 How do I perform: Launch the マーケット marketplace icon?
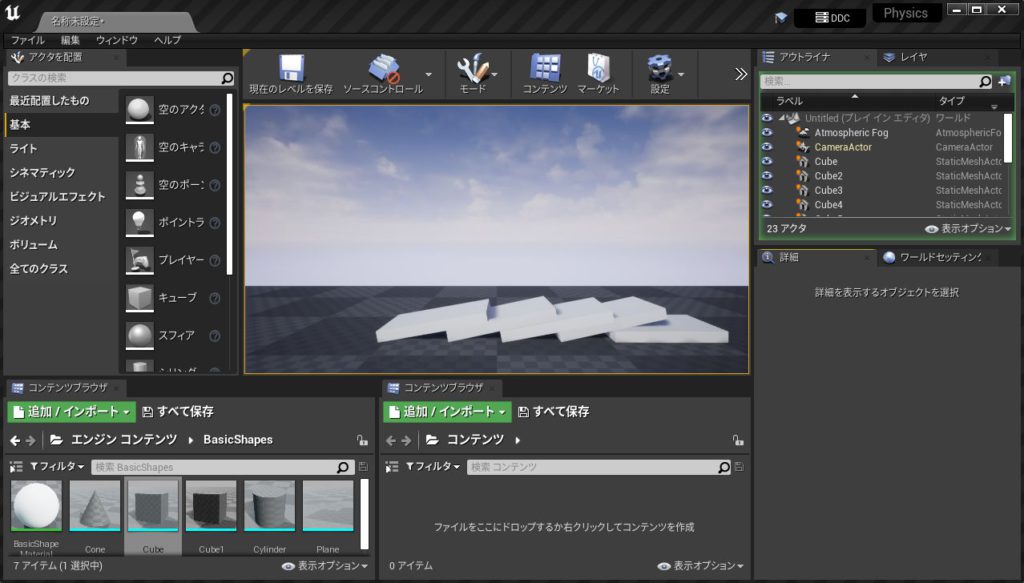click(x=598, y=68)
